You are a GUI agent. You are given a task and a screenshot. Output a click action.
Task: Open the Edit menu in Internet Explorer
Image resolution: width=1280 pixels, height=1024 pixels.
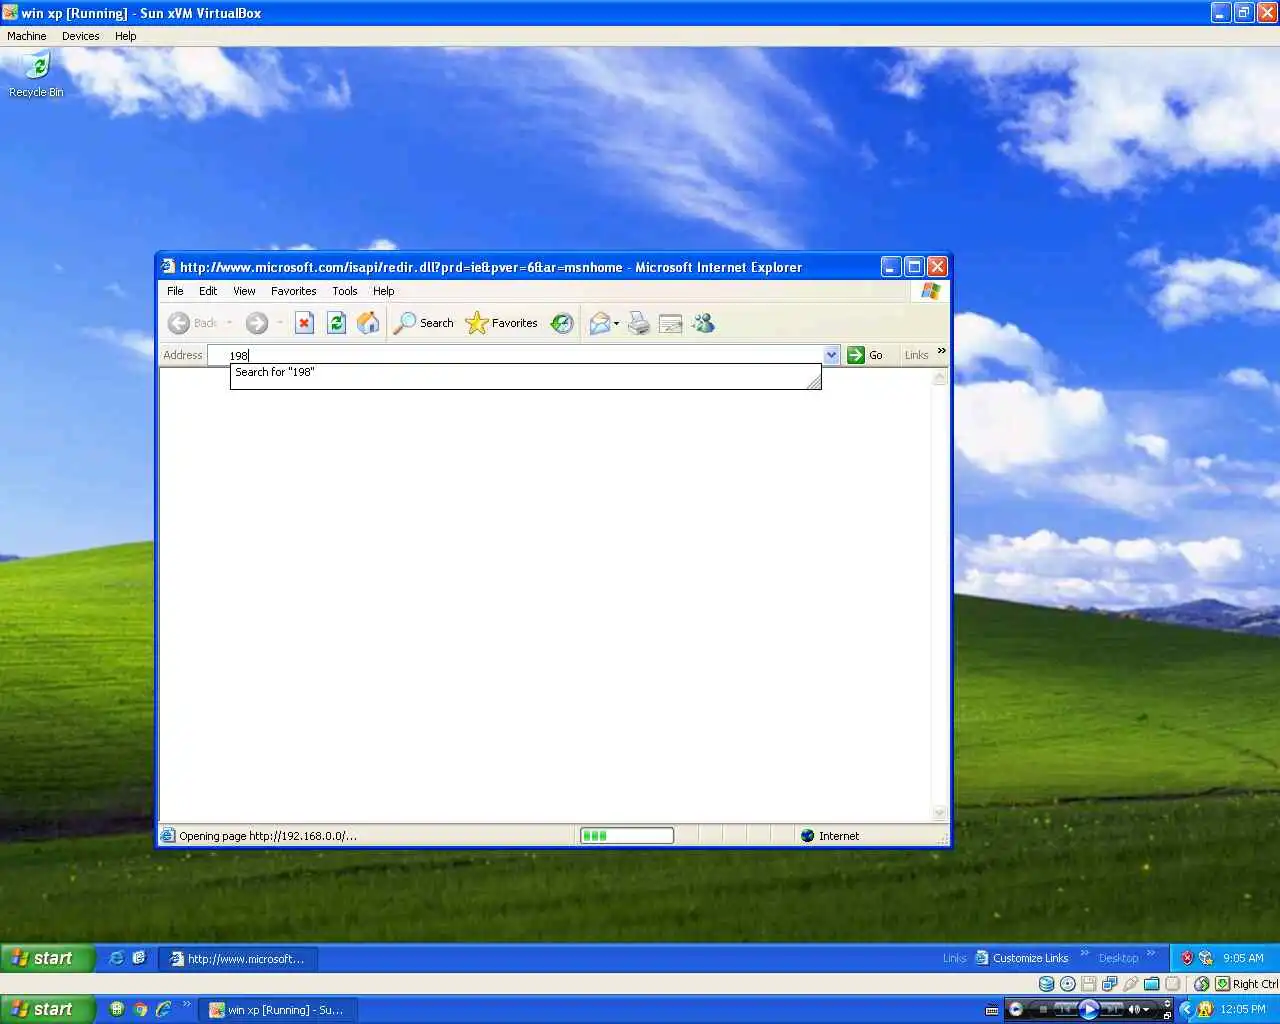208,291
